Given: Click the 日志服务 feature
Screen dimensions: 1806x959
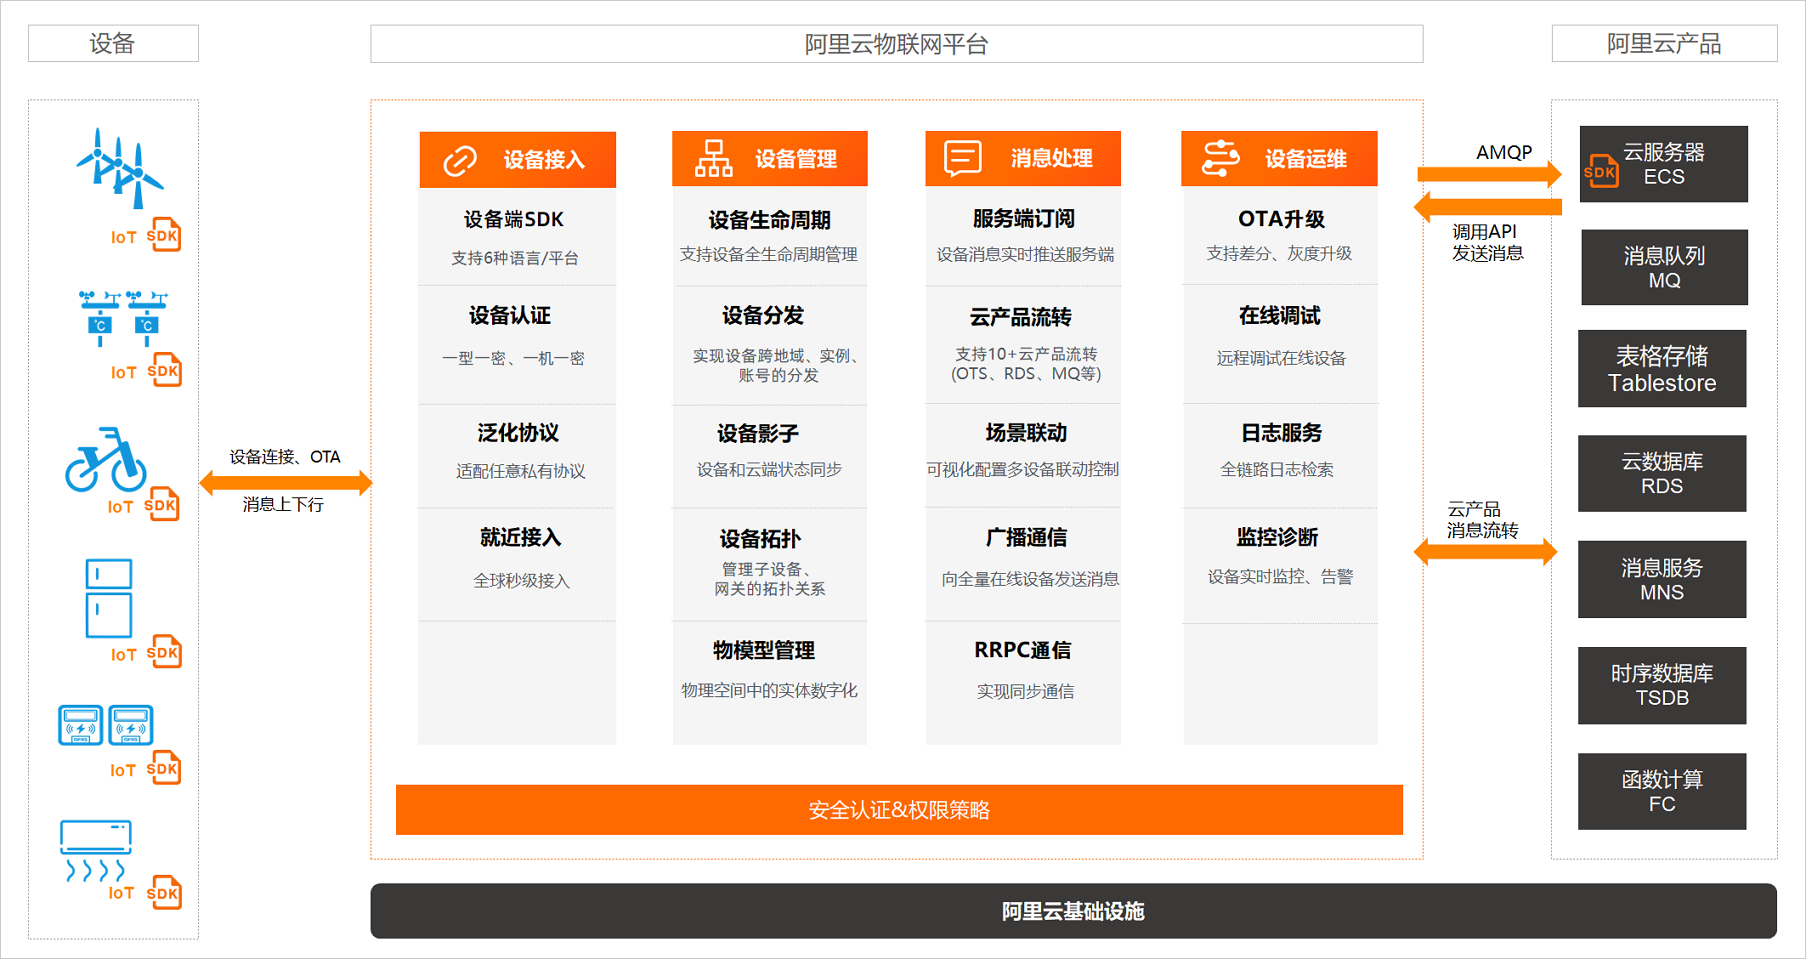Looking at the screenshot, I should (x=1281, y=433).
